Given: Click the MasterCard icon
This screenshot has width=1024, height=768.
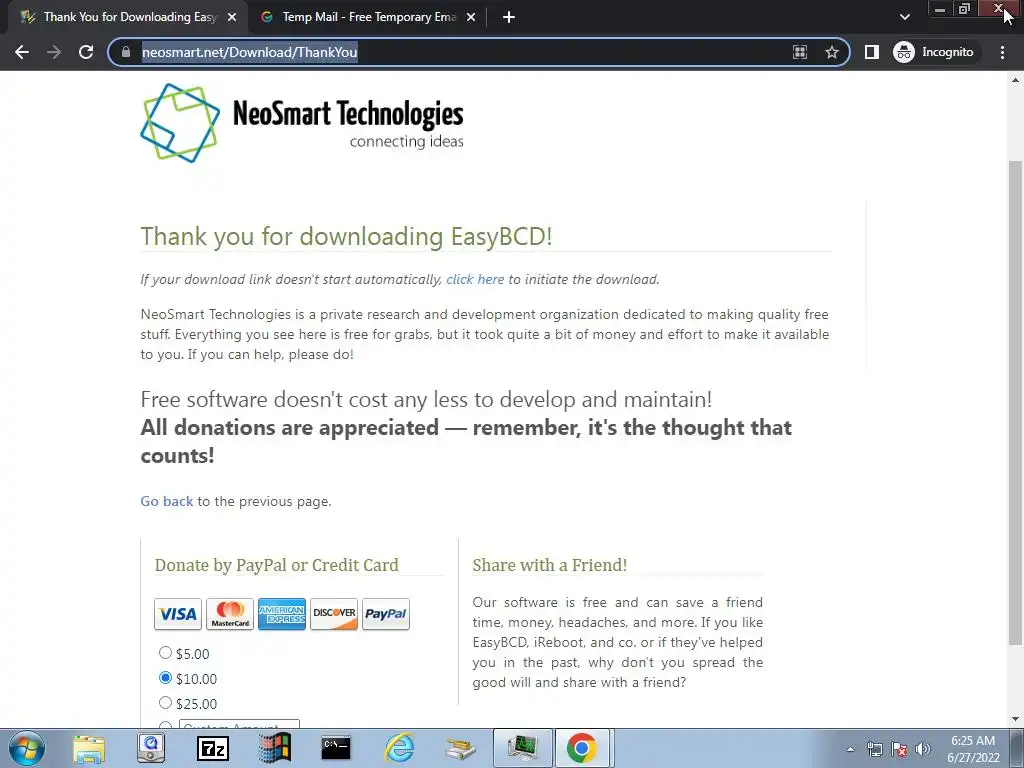Looking at the screenshot, I should click(230, 614).
